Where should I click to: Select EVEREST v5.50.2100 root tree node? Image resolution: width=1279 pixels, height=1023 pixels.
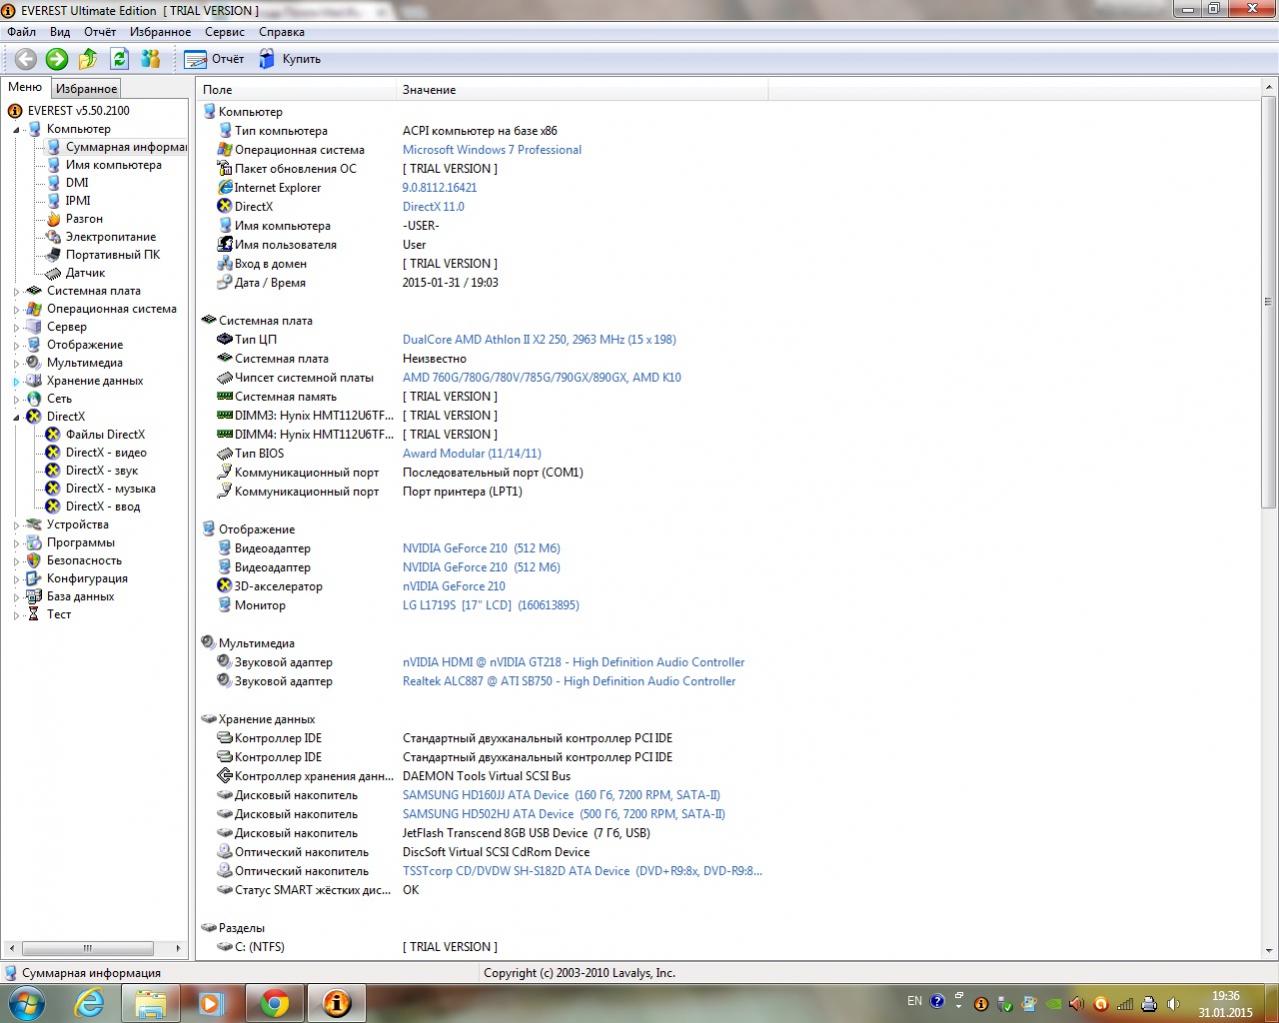(79, 111)
